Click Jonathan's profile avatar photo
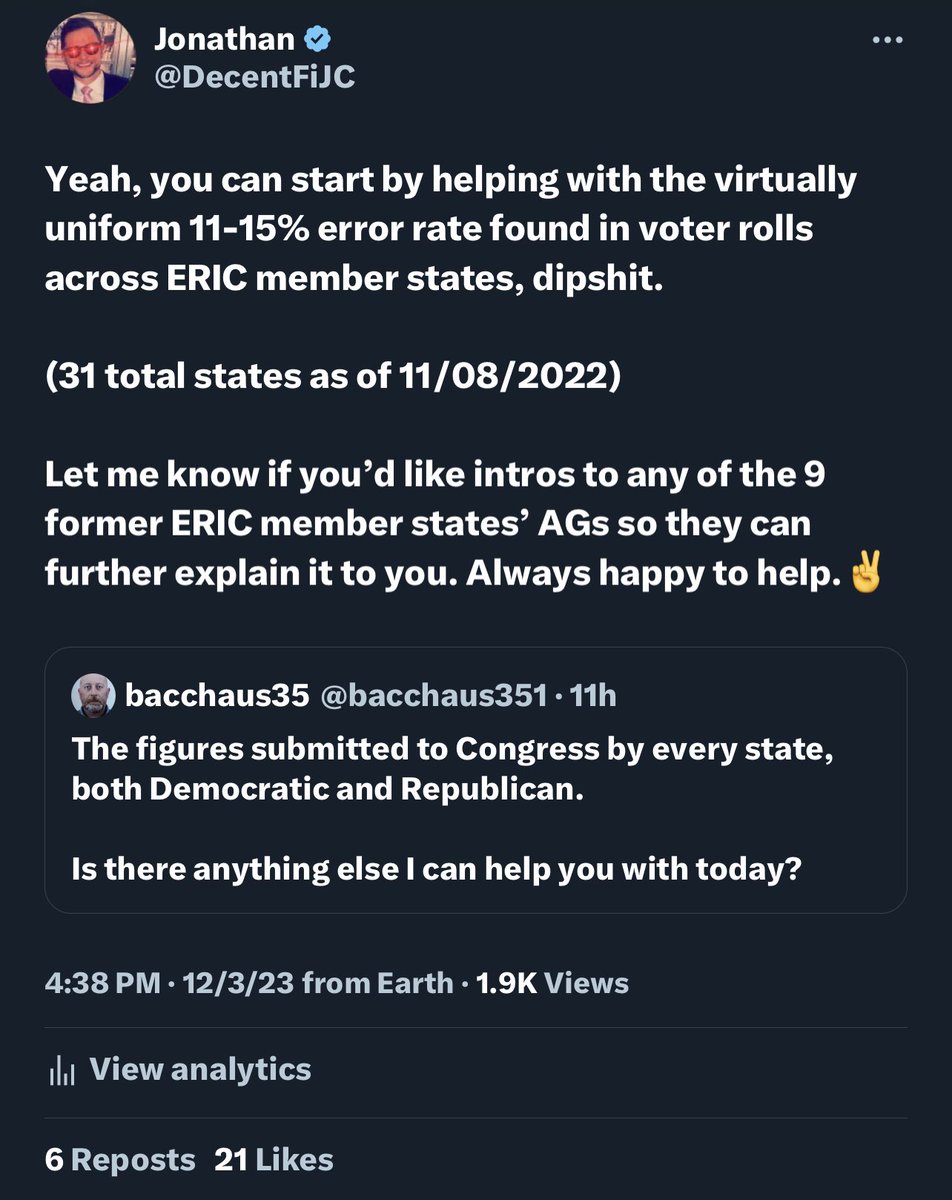Image resolution: width=952 pixels, height=1200 pixels. (88, 60)
